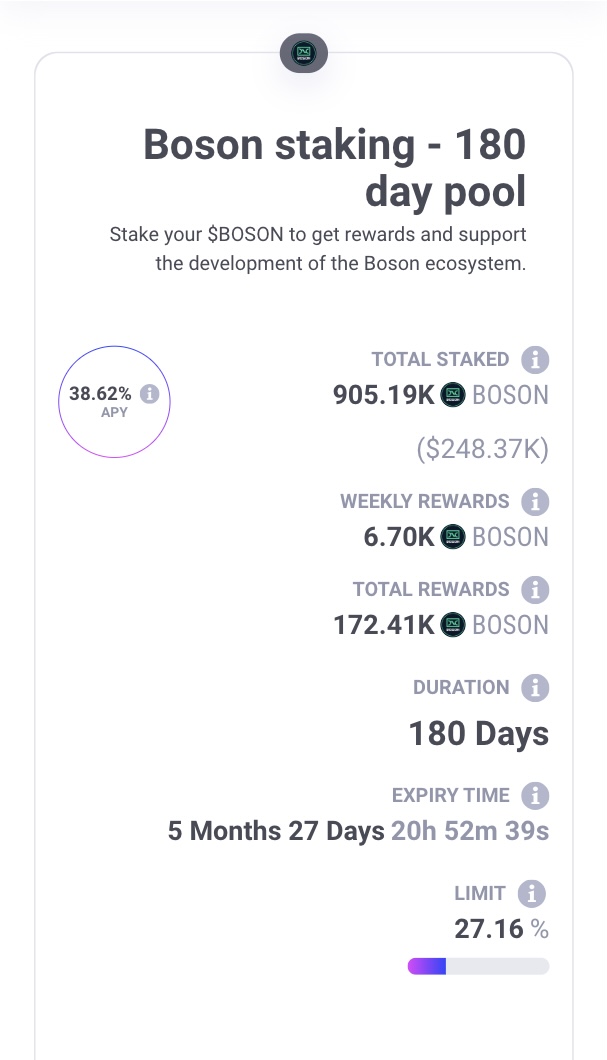Click the 180 Days duration value
Viewport: 607px width, 1060px height.
(478, 734)
